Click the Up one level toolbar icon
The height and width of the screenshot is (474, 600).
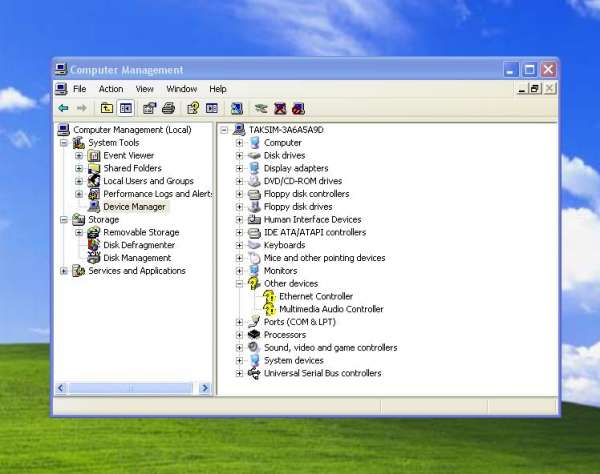[107, 108]
